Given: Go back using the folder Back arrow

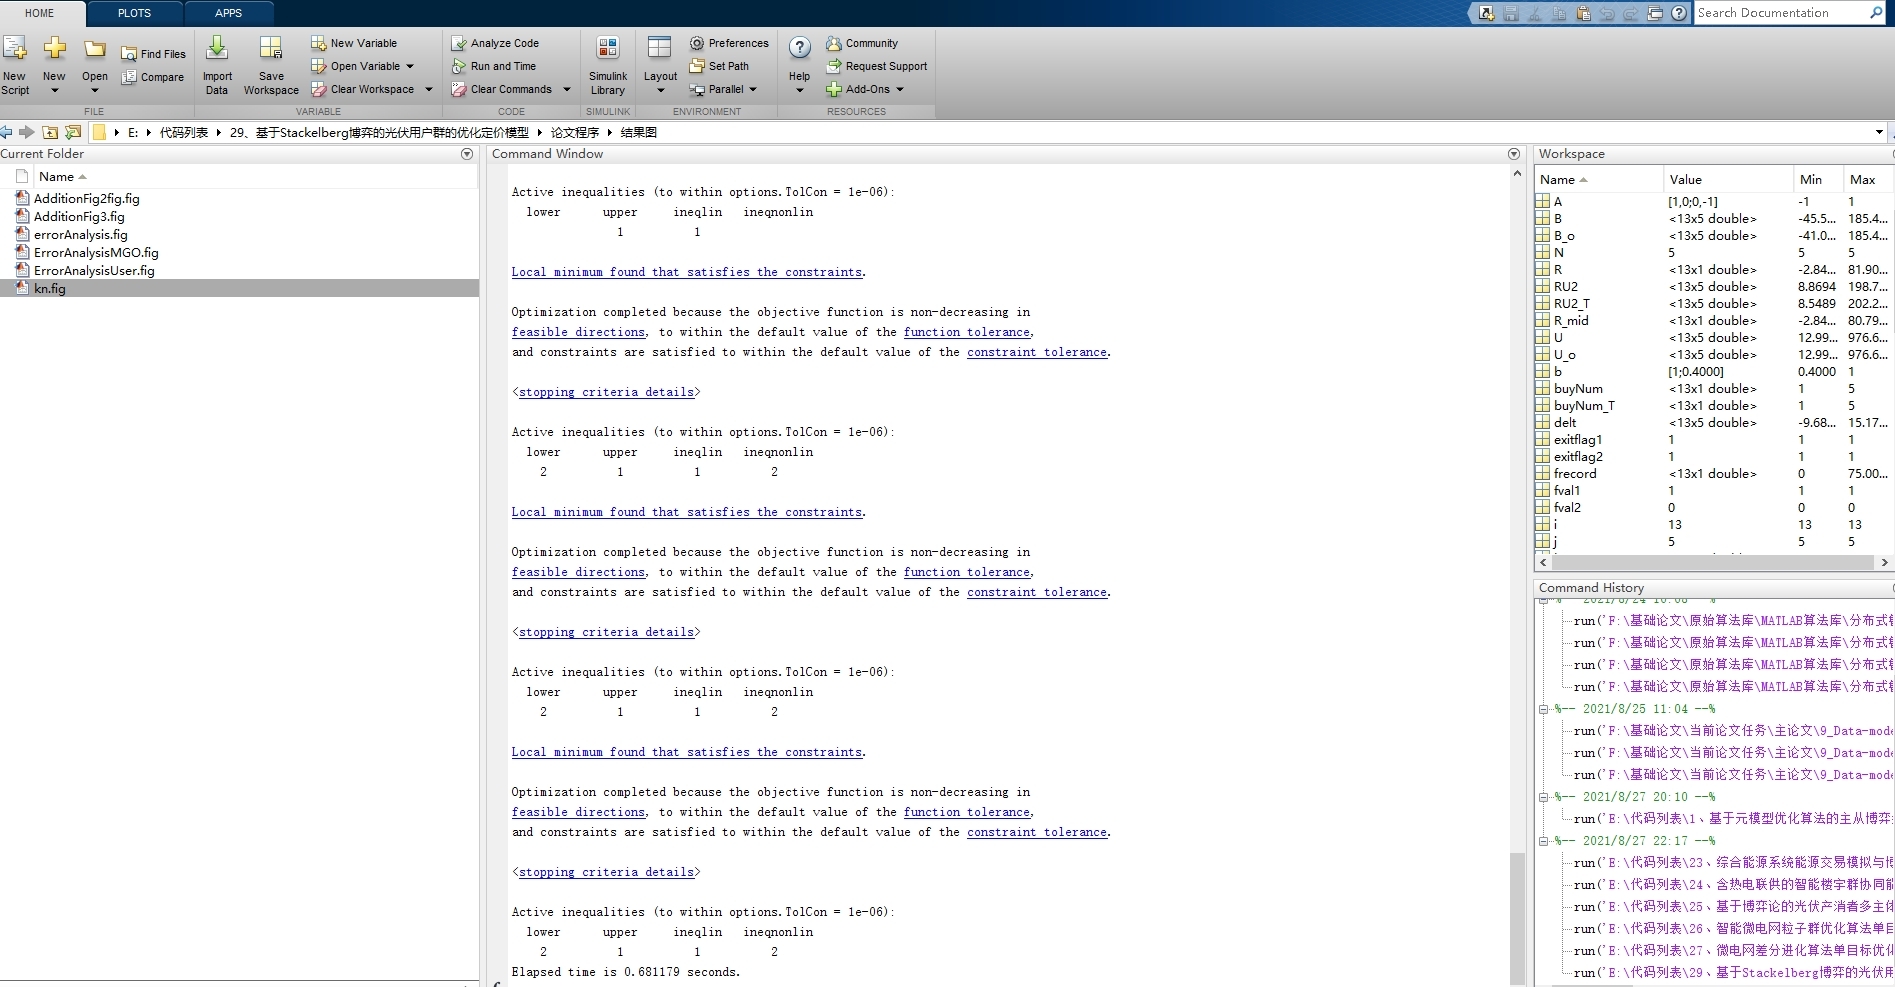Looking at the screenshot, I should tap(7, 132).
